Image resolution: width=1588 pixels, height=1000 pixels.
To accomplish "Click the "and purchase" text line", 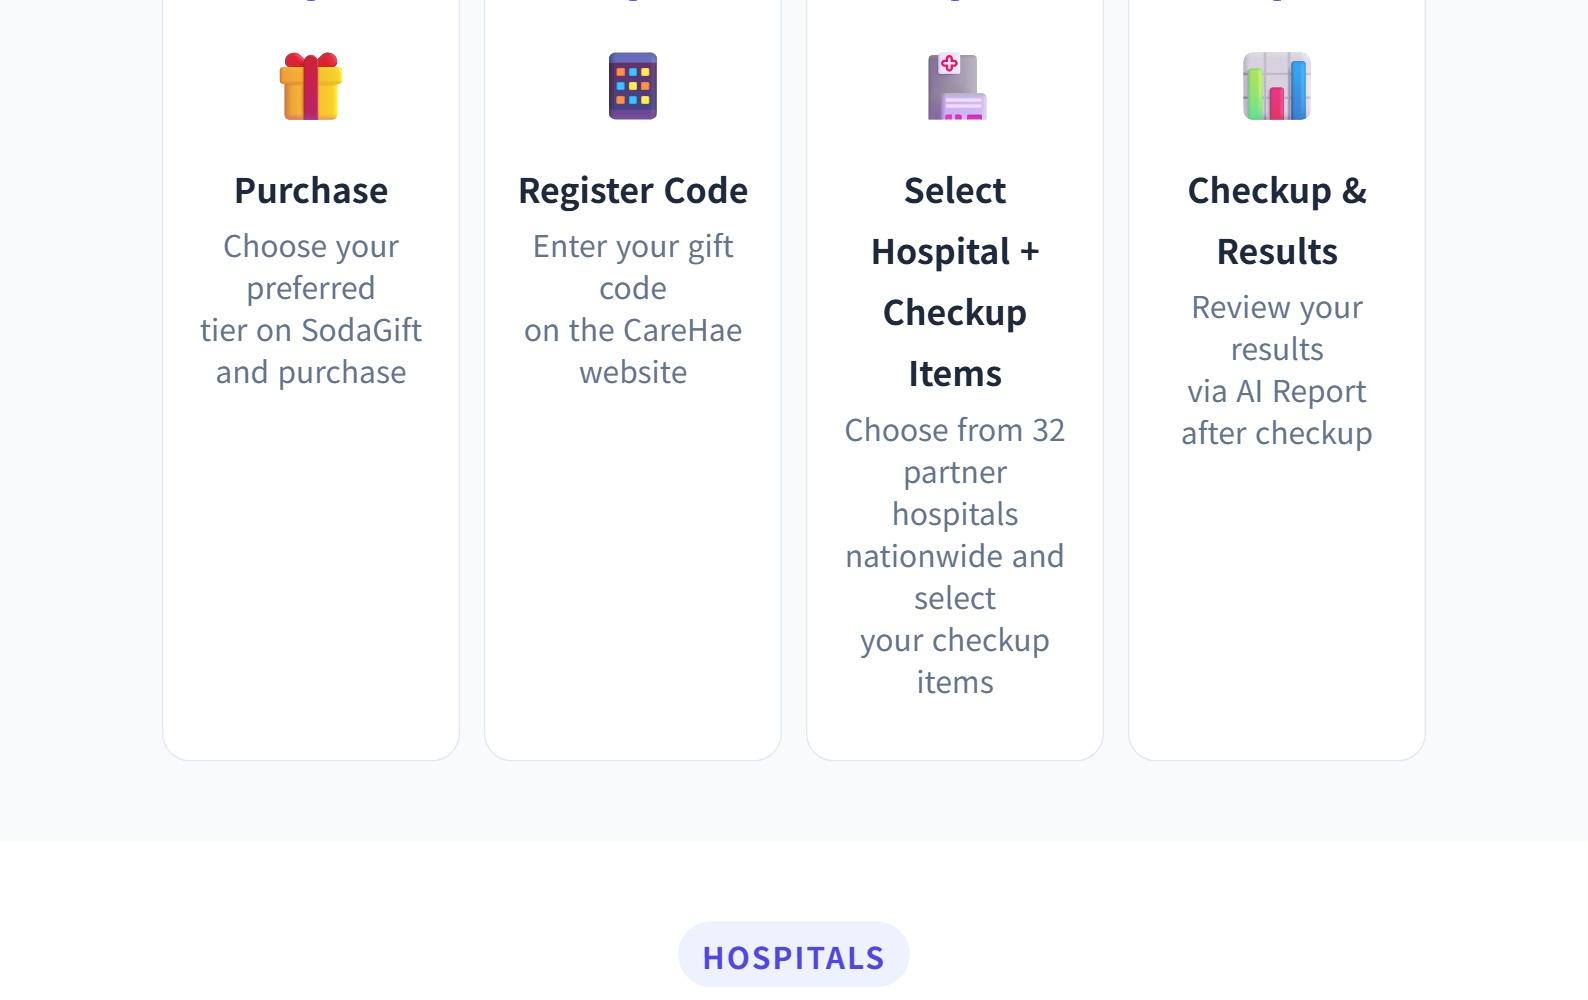I will [311, 372].
